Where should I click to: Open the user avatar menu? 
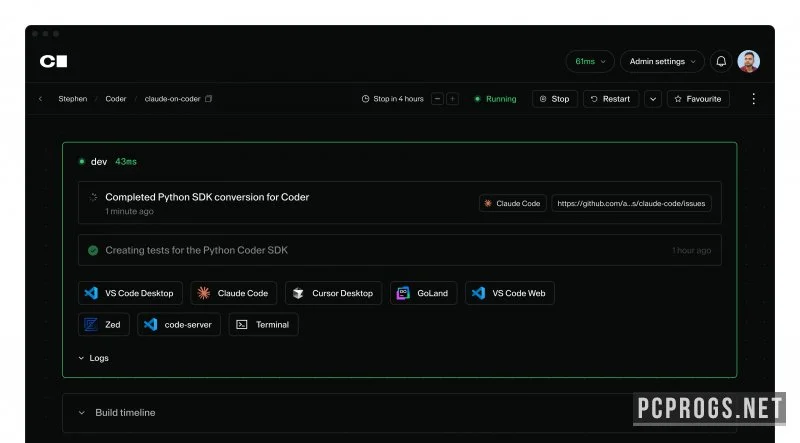[748, 61]
